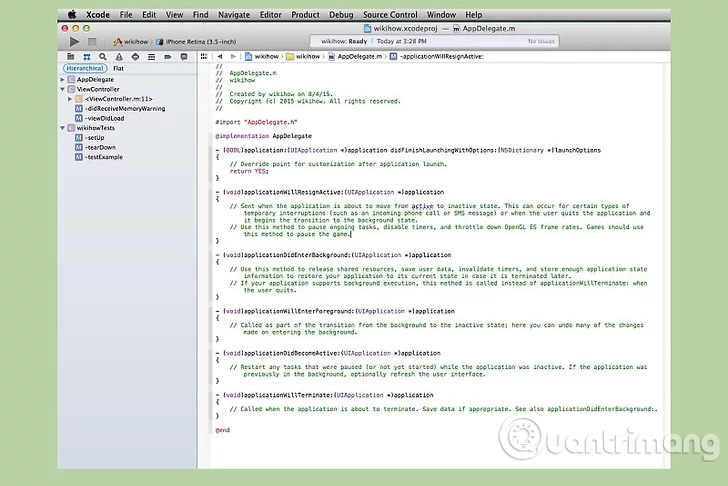
Task: Stop the running app
Action: [x=92, y=42]
